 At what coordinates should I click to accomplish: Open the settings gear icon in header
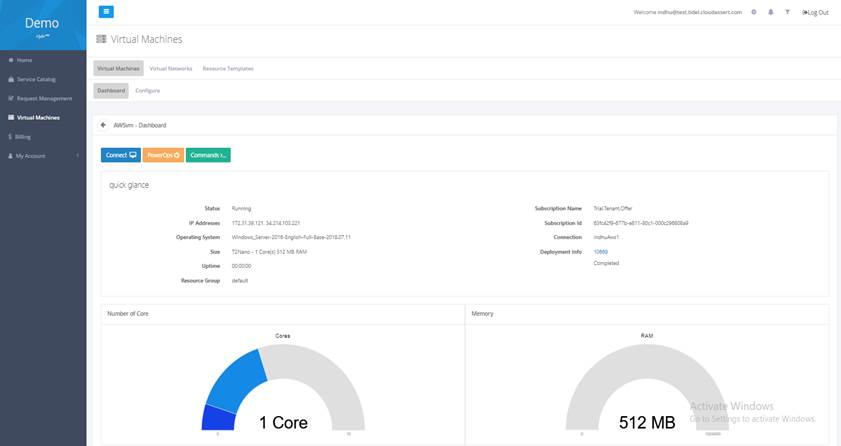coord(754,12)
